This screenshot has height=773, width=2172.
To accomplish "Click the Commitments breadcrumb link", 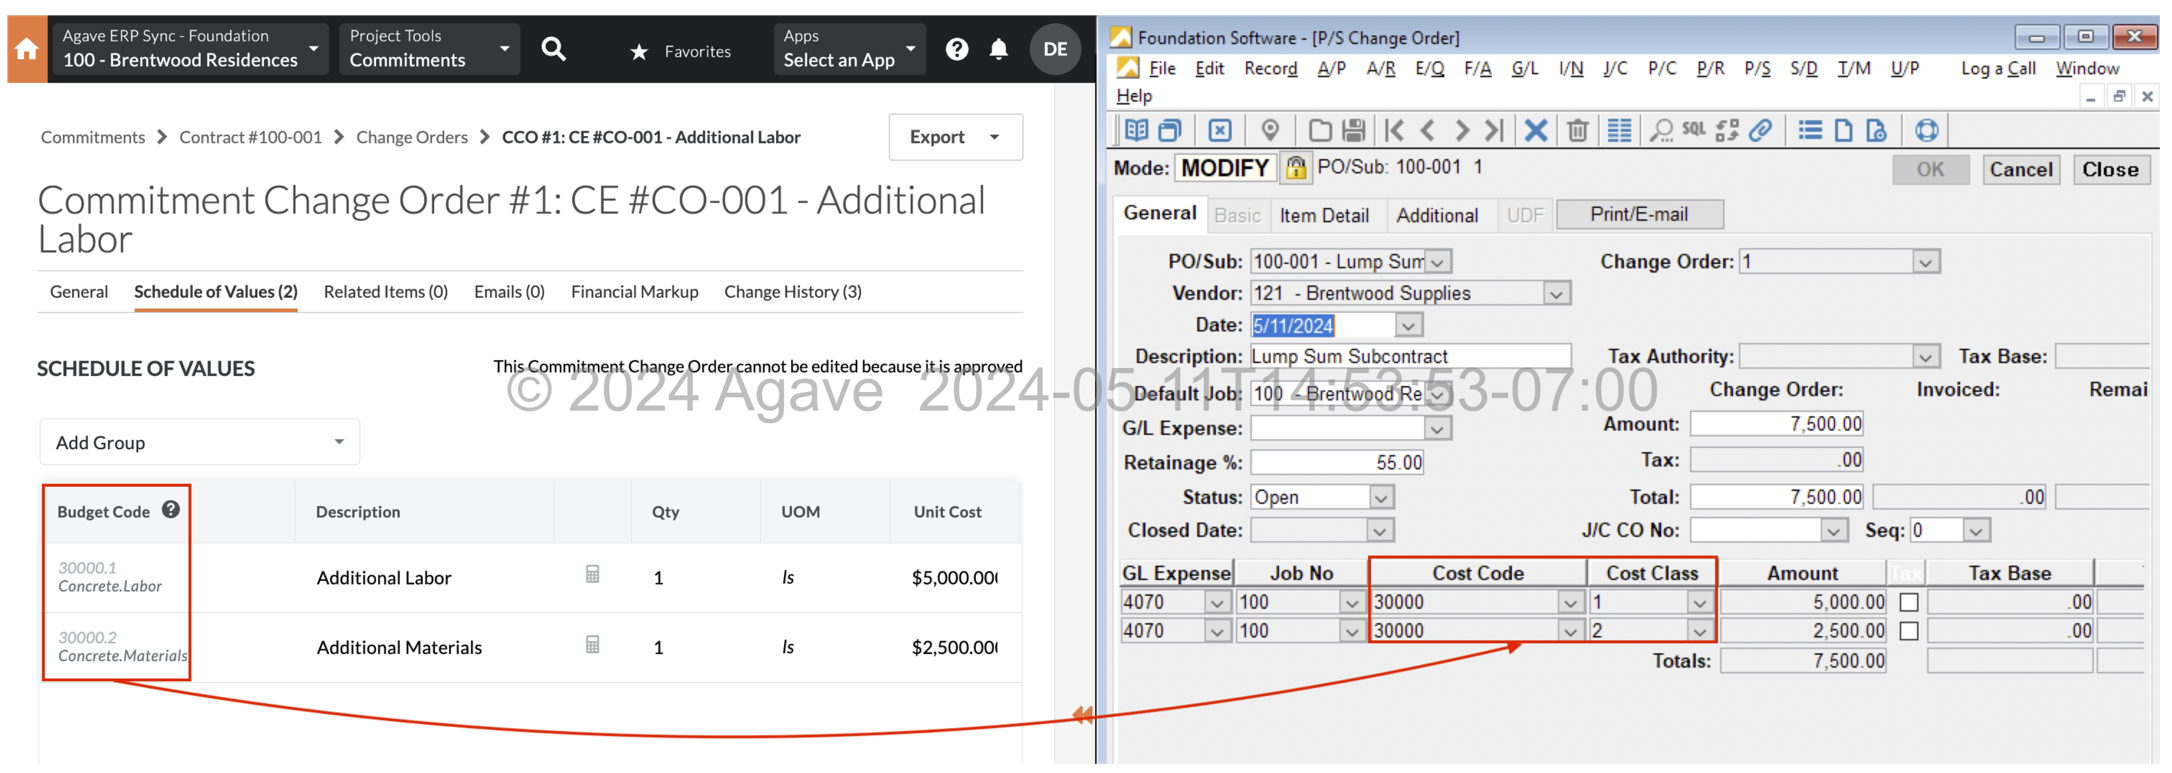I will point(93,137).
